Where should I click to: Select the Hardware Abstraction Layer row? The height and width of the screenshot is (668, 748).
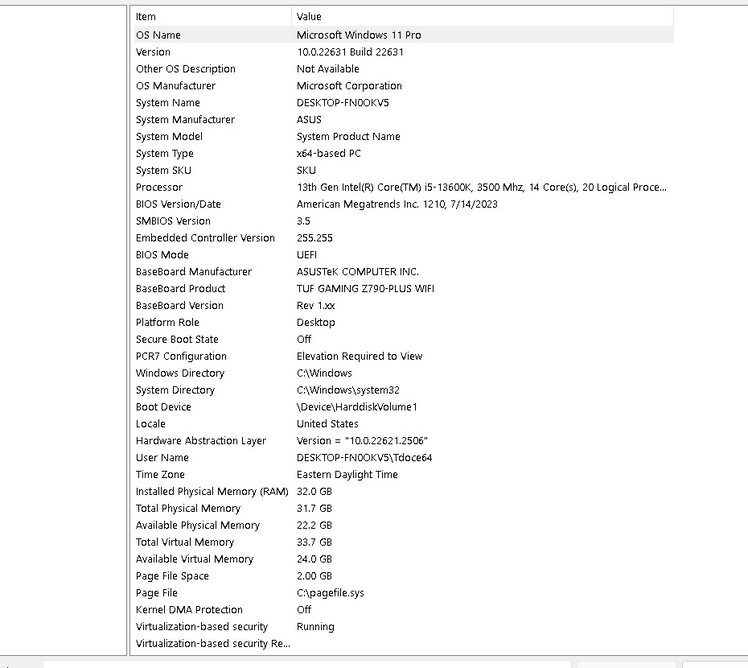click(404, 441)
